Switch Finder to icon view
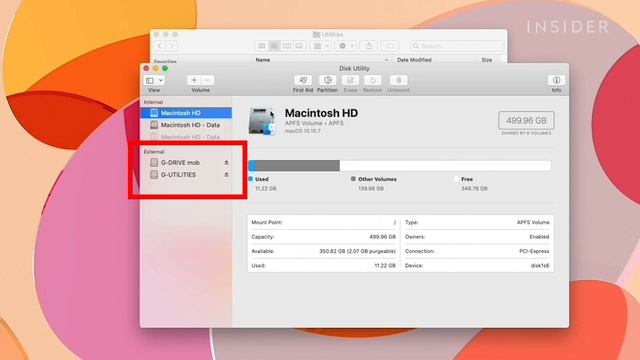 (x=262, y=46)
